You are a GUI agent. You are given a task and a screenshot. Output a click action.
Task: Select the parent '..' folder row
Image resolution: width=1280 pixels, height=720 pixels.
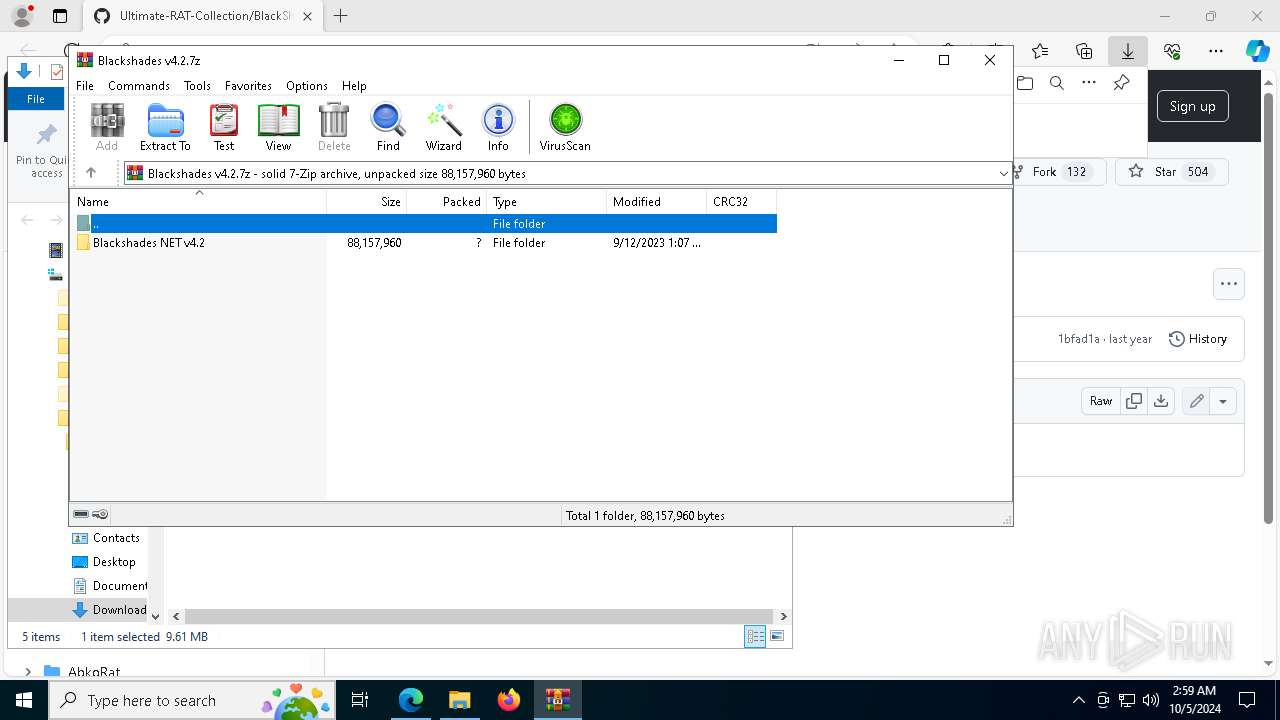(423, 224)
